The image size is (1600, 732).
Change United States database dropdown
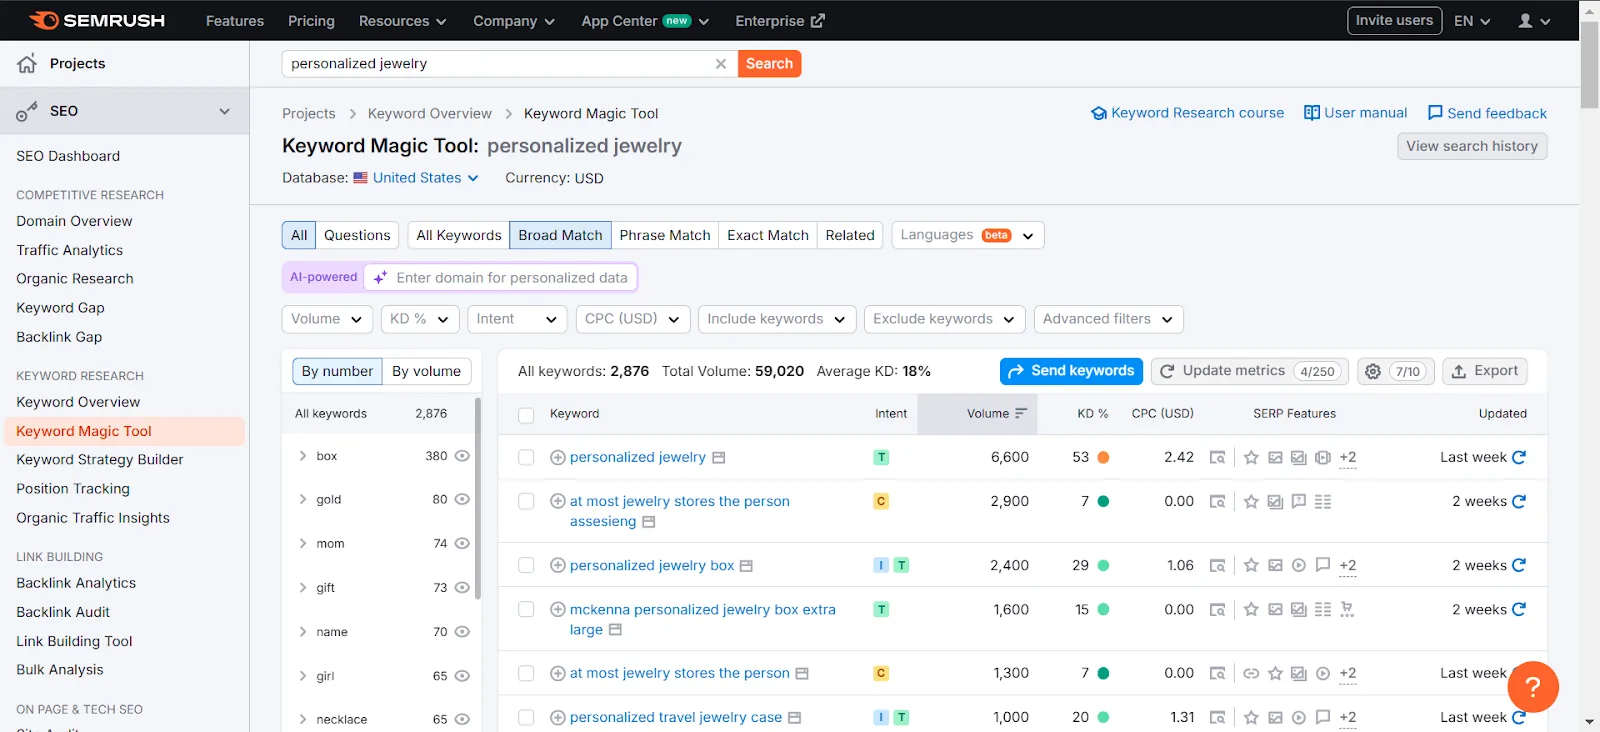pos(416,178)
